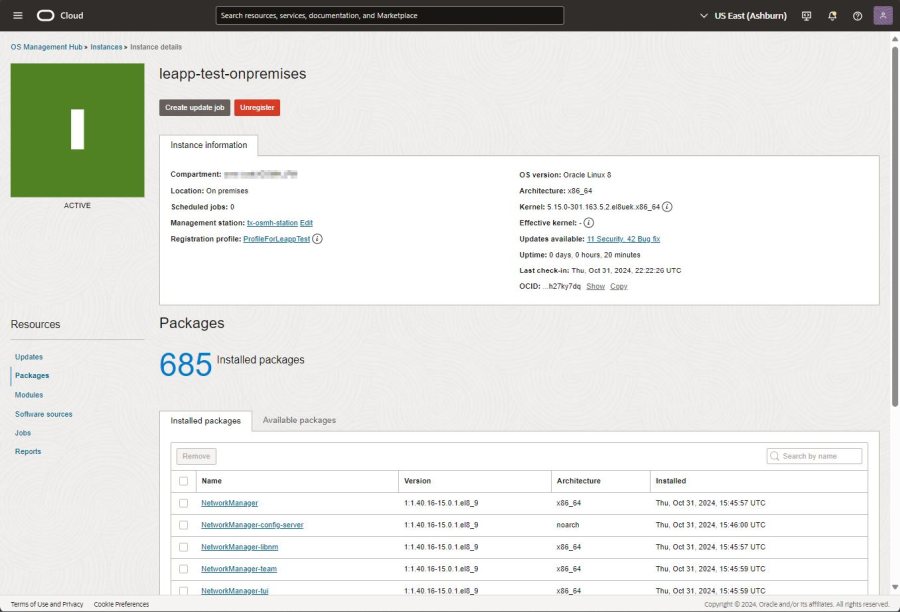Viewport: 900px width, 612px height.
Task: Check the NetworkManager-tui row
Action: point(184,590)
